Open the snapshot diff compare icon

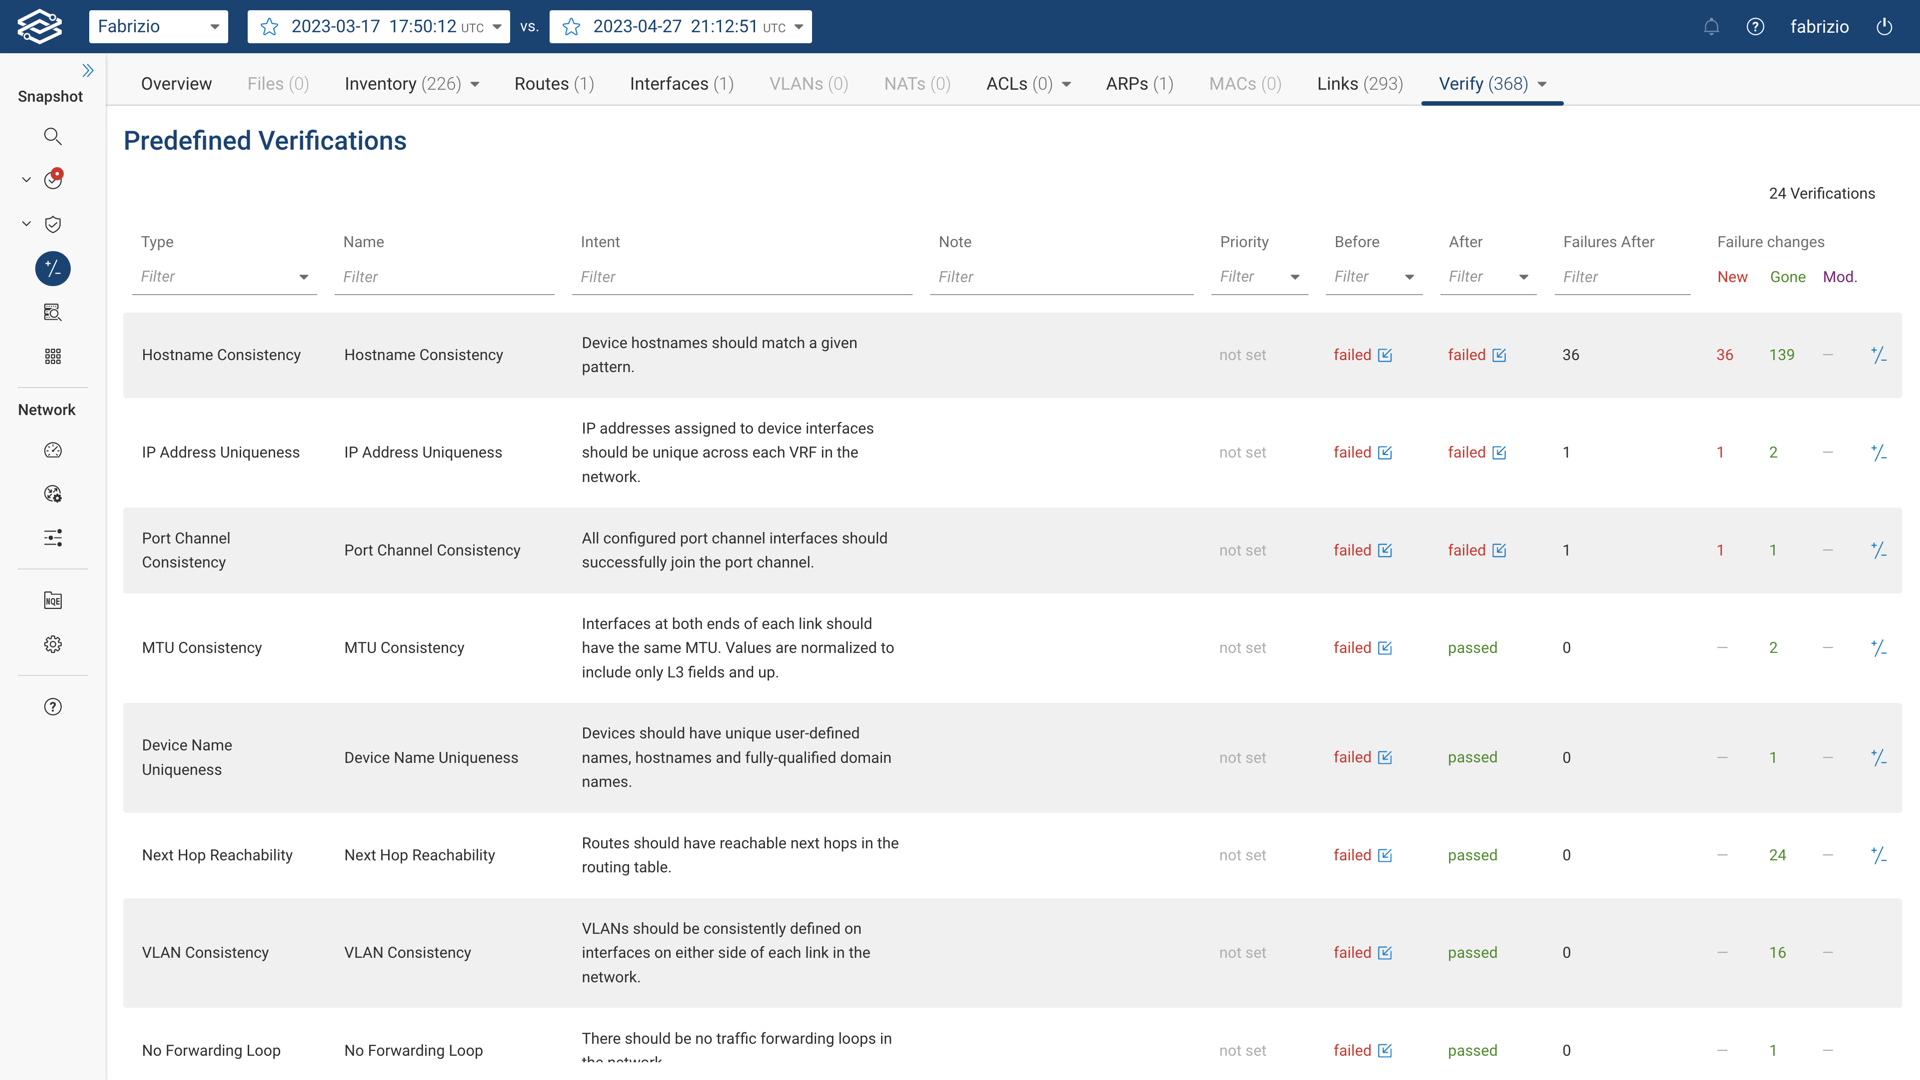click(x=53, y=268)
